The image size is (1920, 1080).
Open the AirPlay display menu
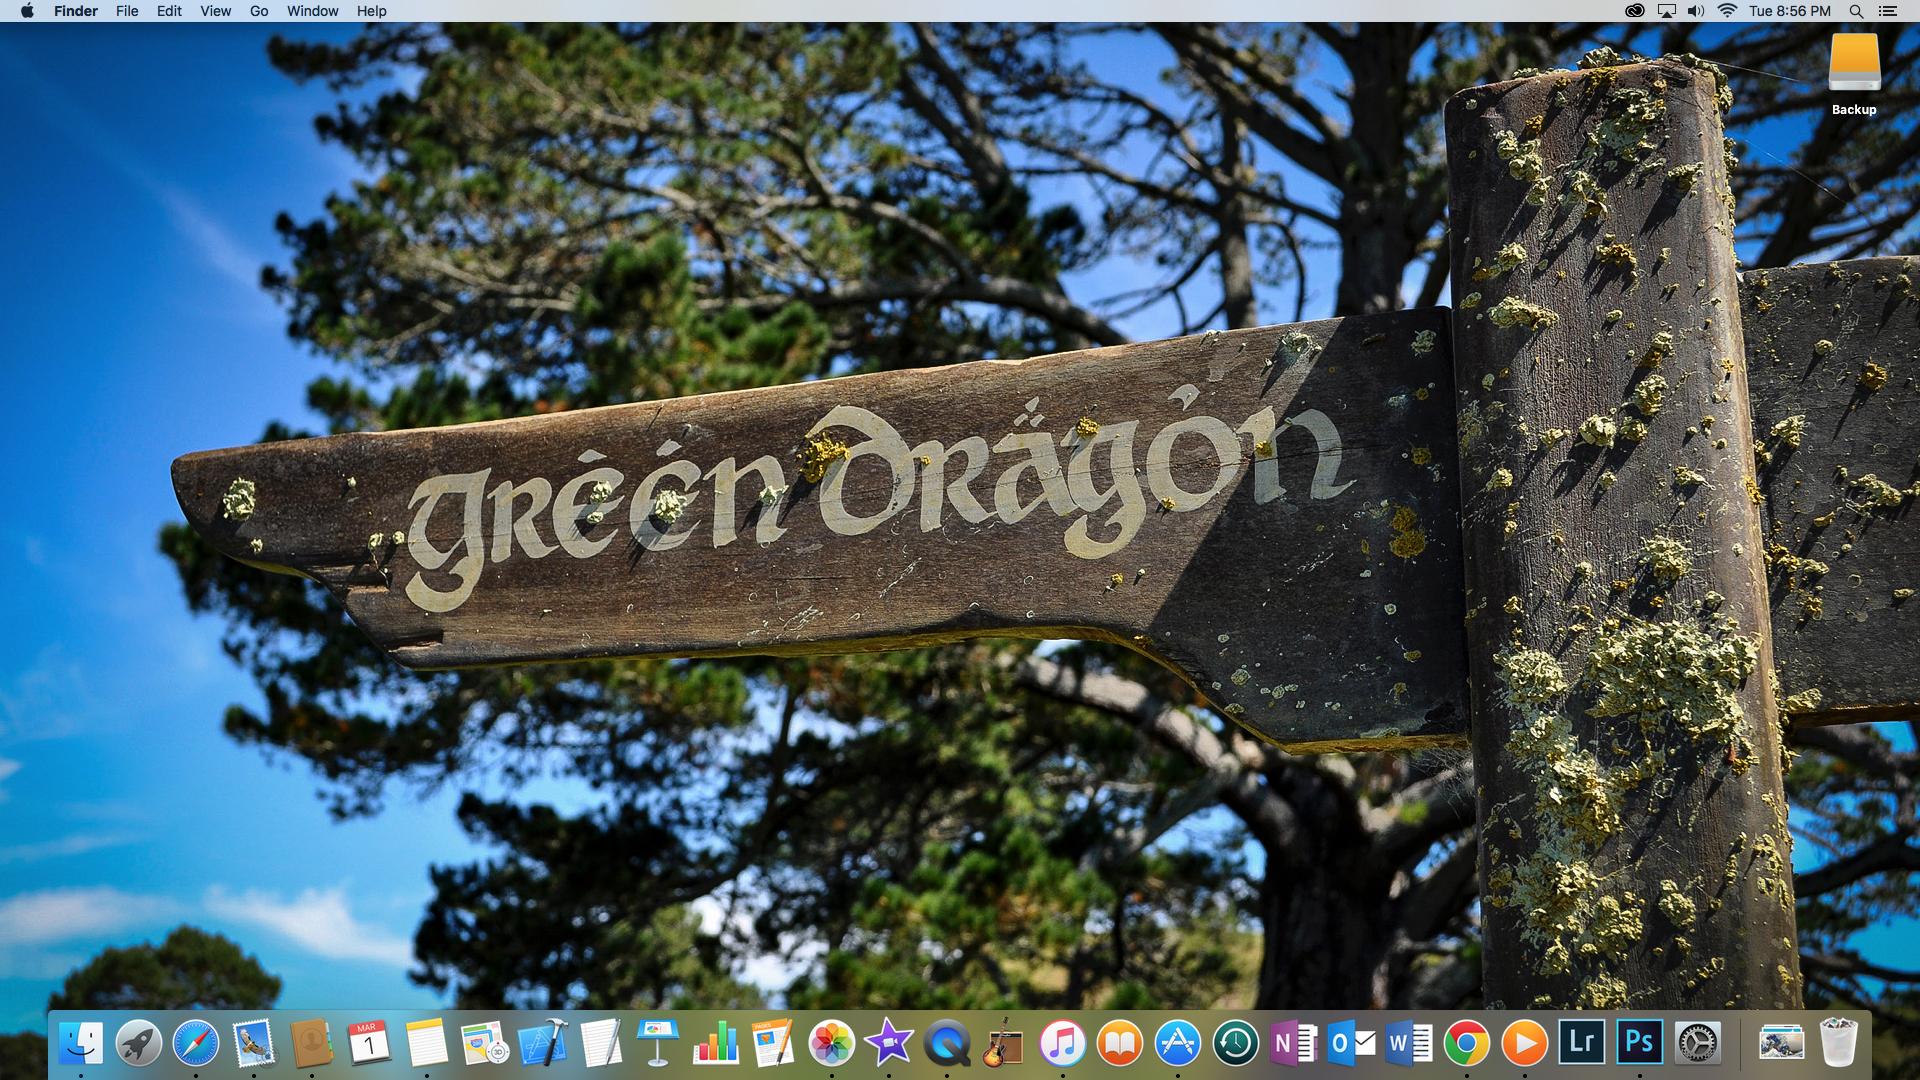1666,11
